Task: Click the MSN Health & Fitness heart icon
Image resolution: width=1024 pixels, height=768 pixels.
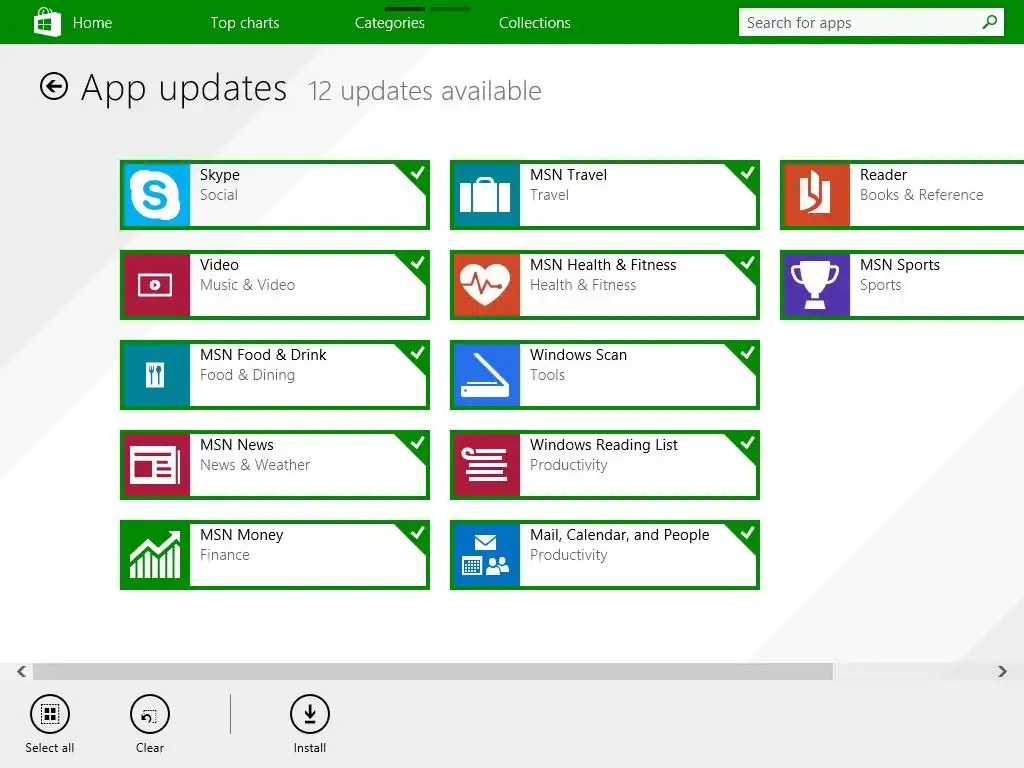Action: [x=485, y=285]
